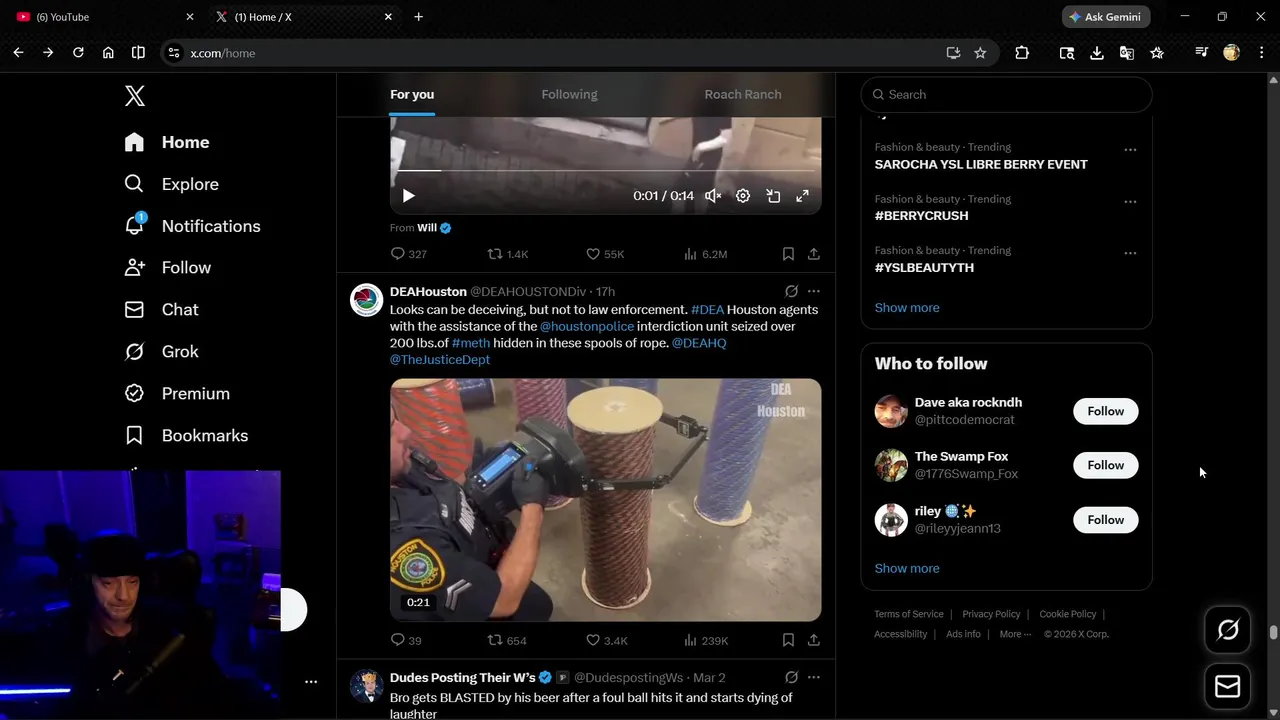Open the #meth hashtag link
1280x720 pixels.
pyautogui.click(x=471, y=342)
